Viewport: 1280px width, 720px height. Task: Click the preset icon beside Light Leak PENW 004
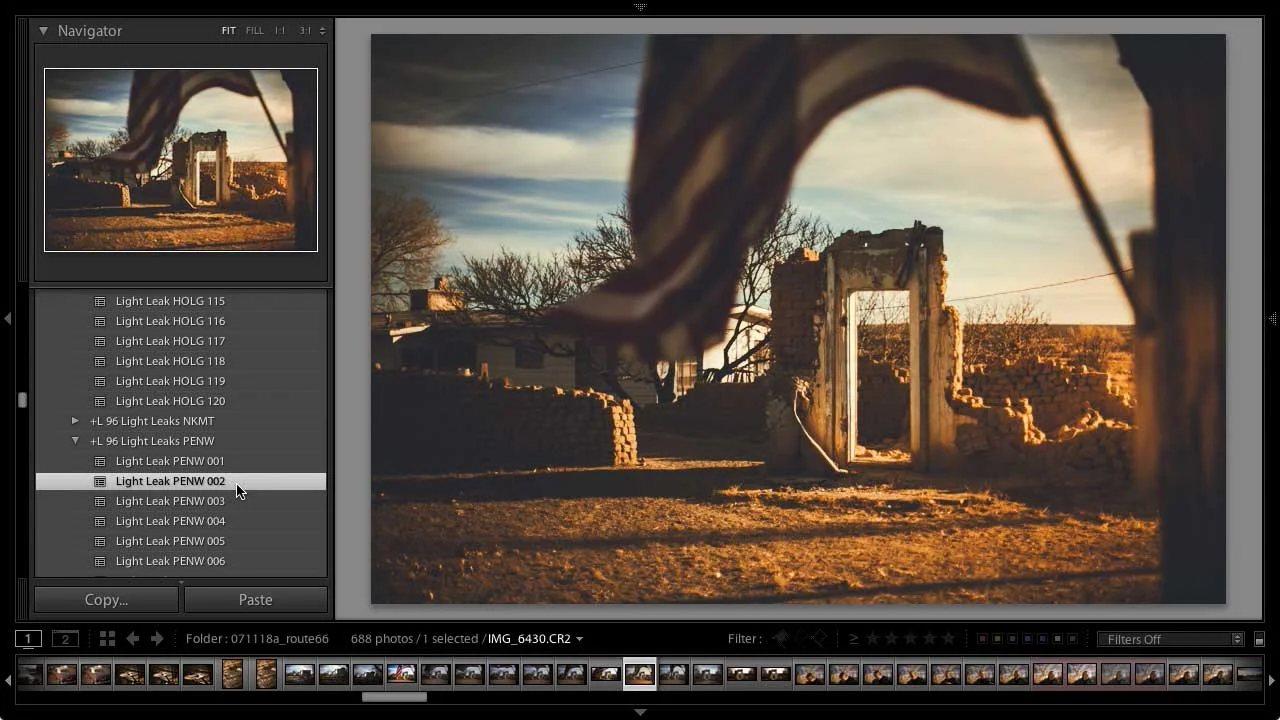(100, 521)
